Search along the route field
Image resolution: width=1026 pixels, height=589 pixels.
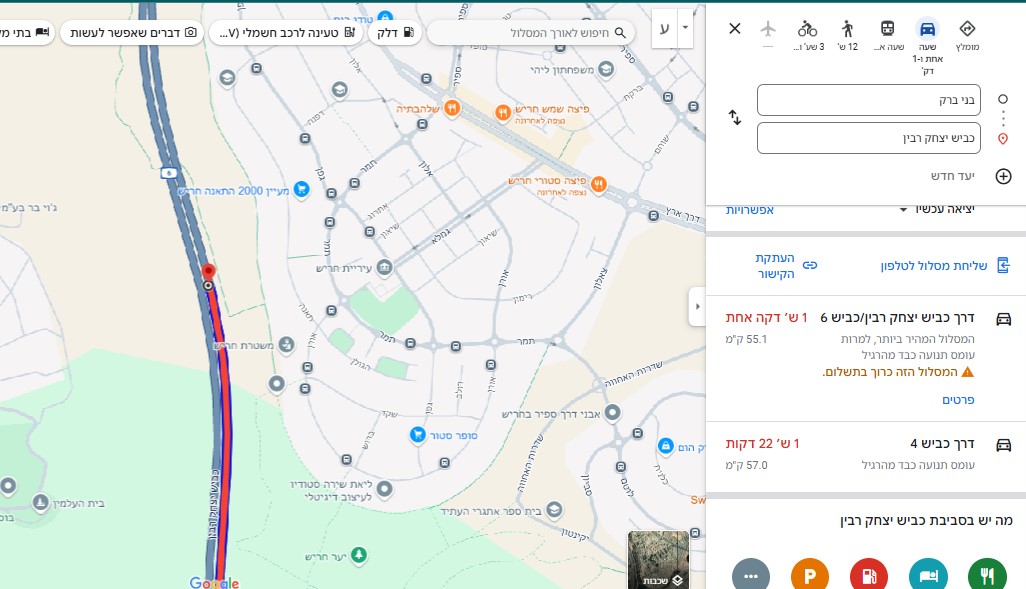(531, 33)
